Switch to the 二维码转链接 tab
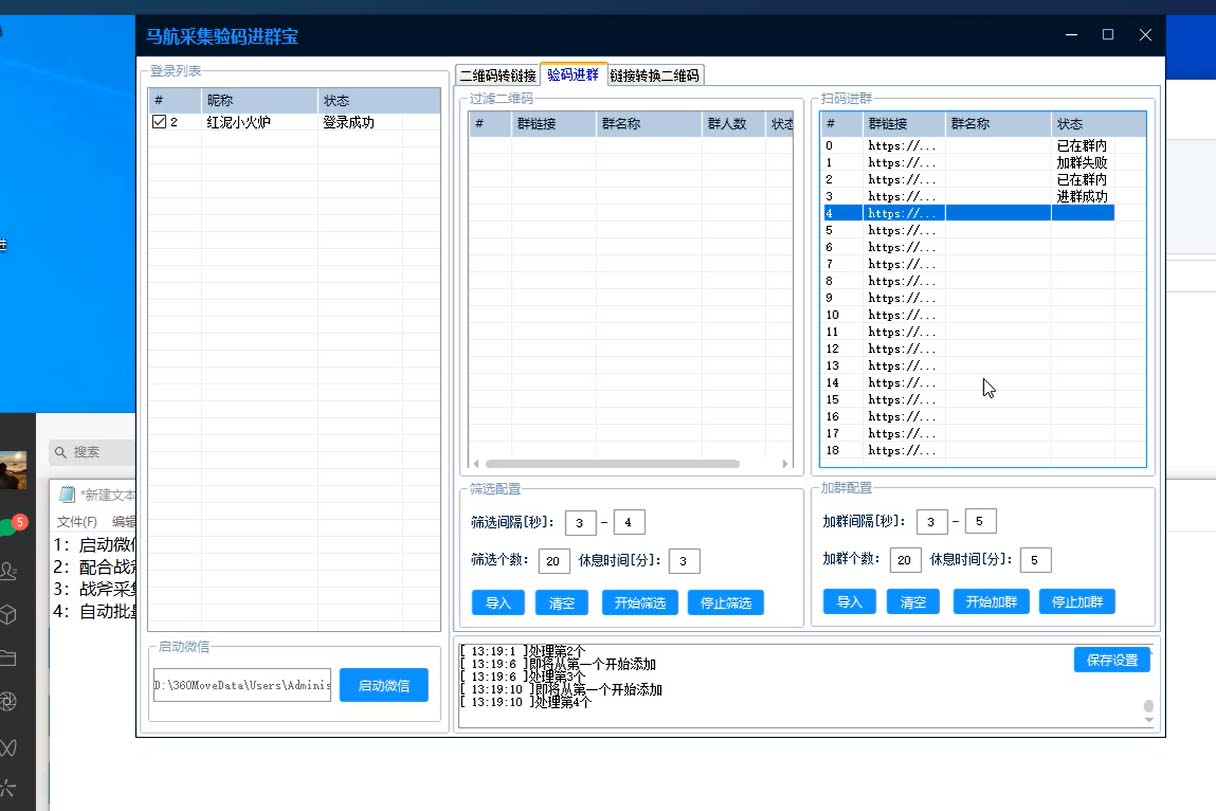 point(498,75)
